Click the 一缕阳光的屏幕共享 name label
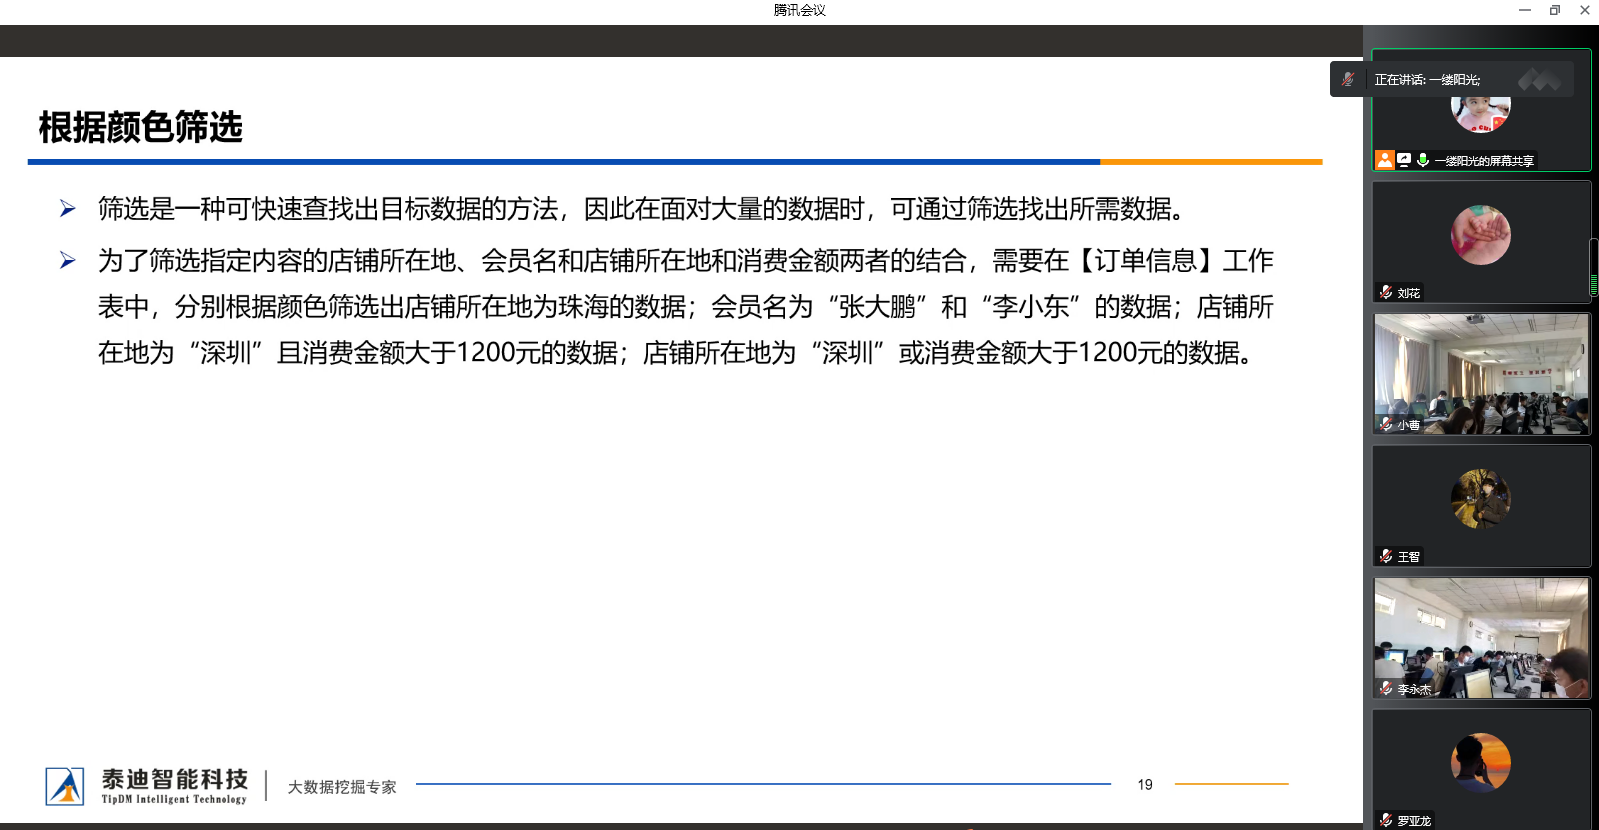Image resolution: width=1599 pixels, height=830 pixels. 1484,161
